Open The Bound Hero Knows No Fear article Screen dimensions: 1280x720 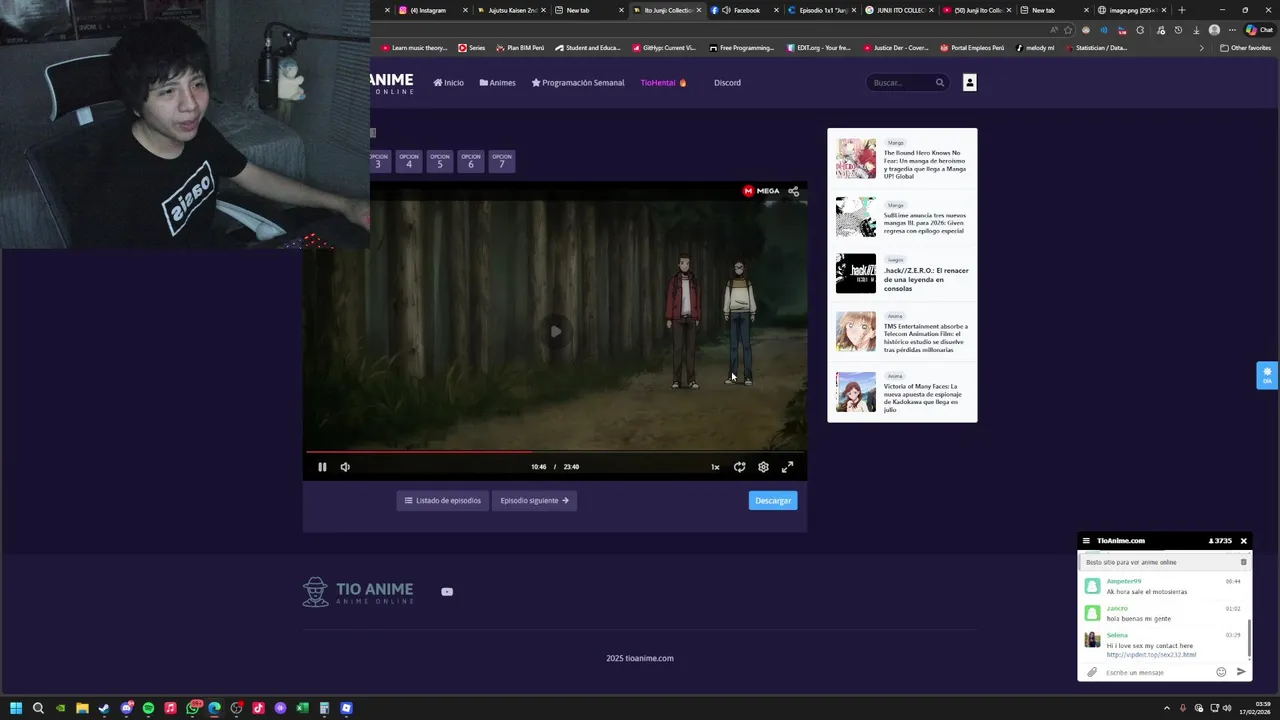click(902, 159)
